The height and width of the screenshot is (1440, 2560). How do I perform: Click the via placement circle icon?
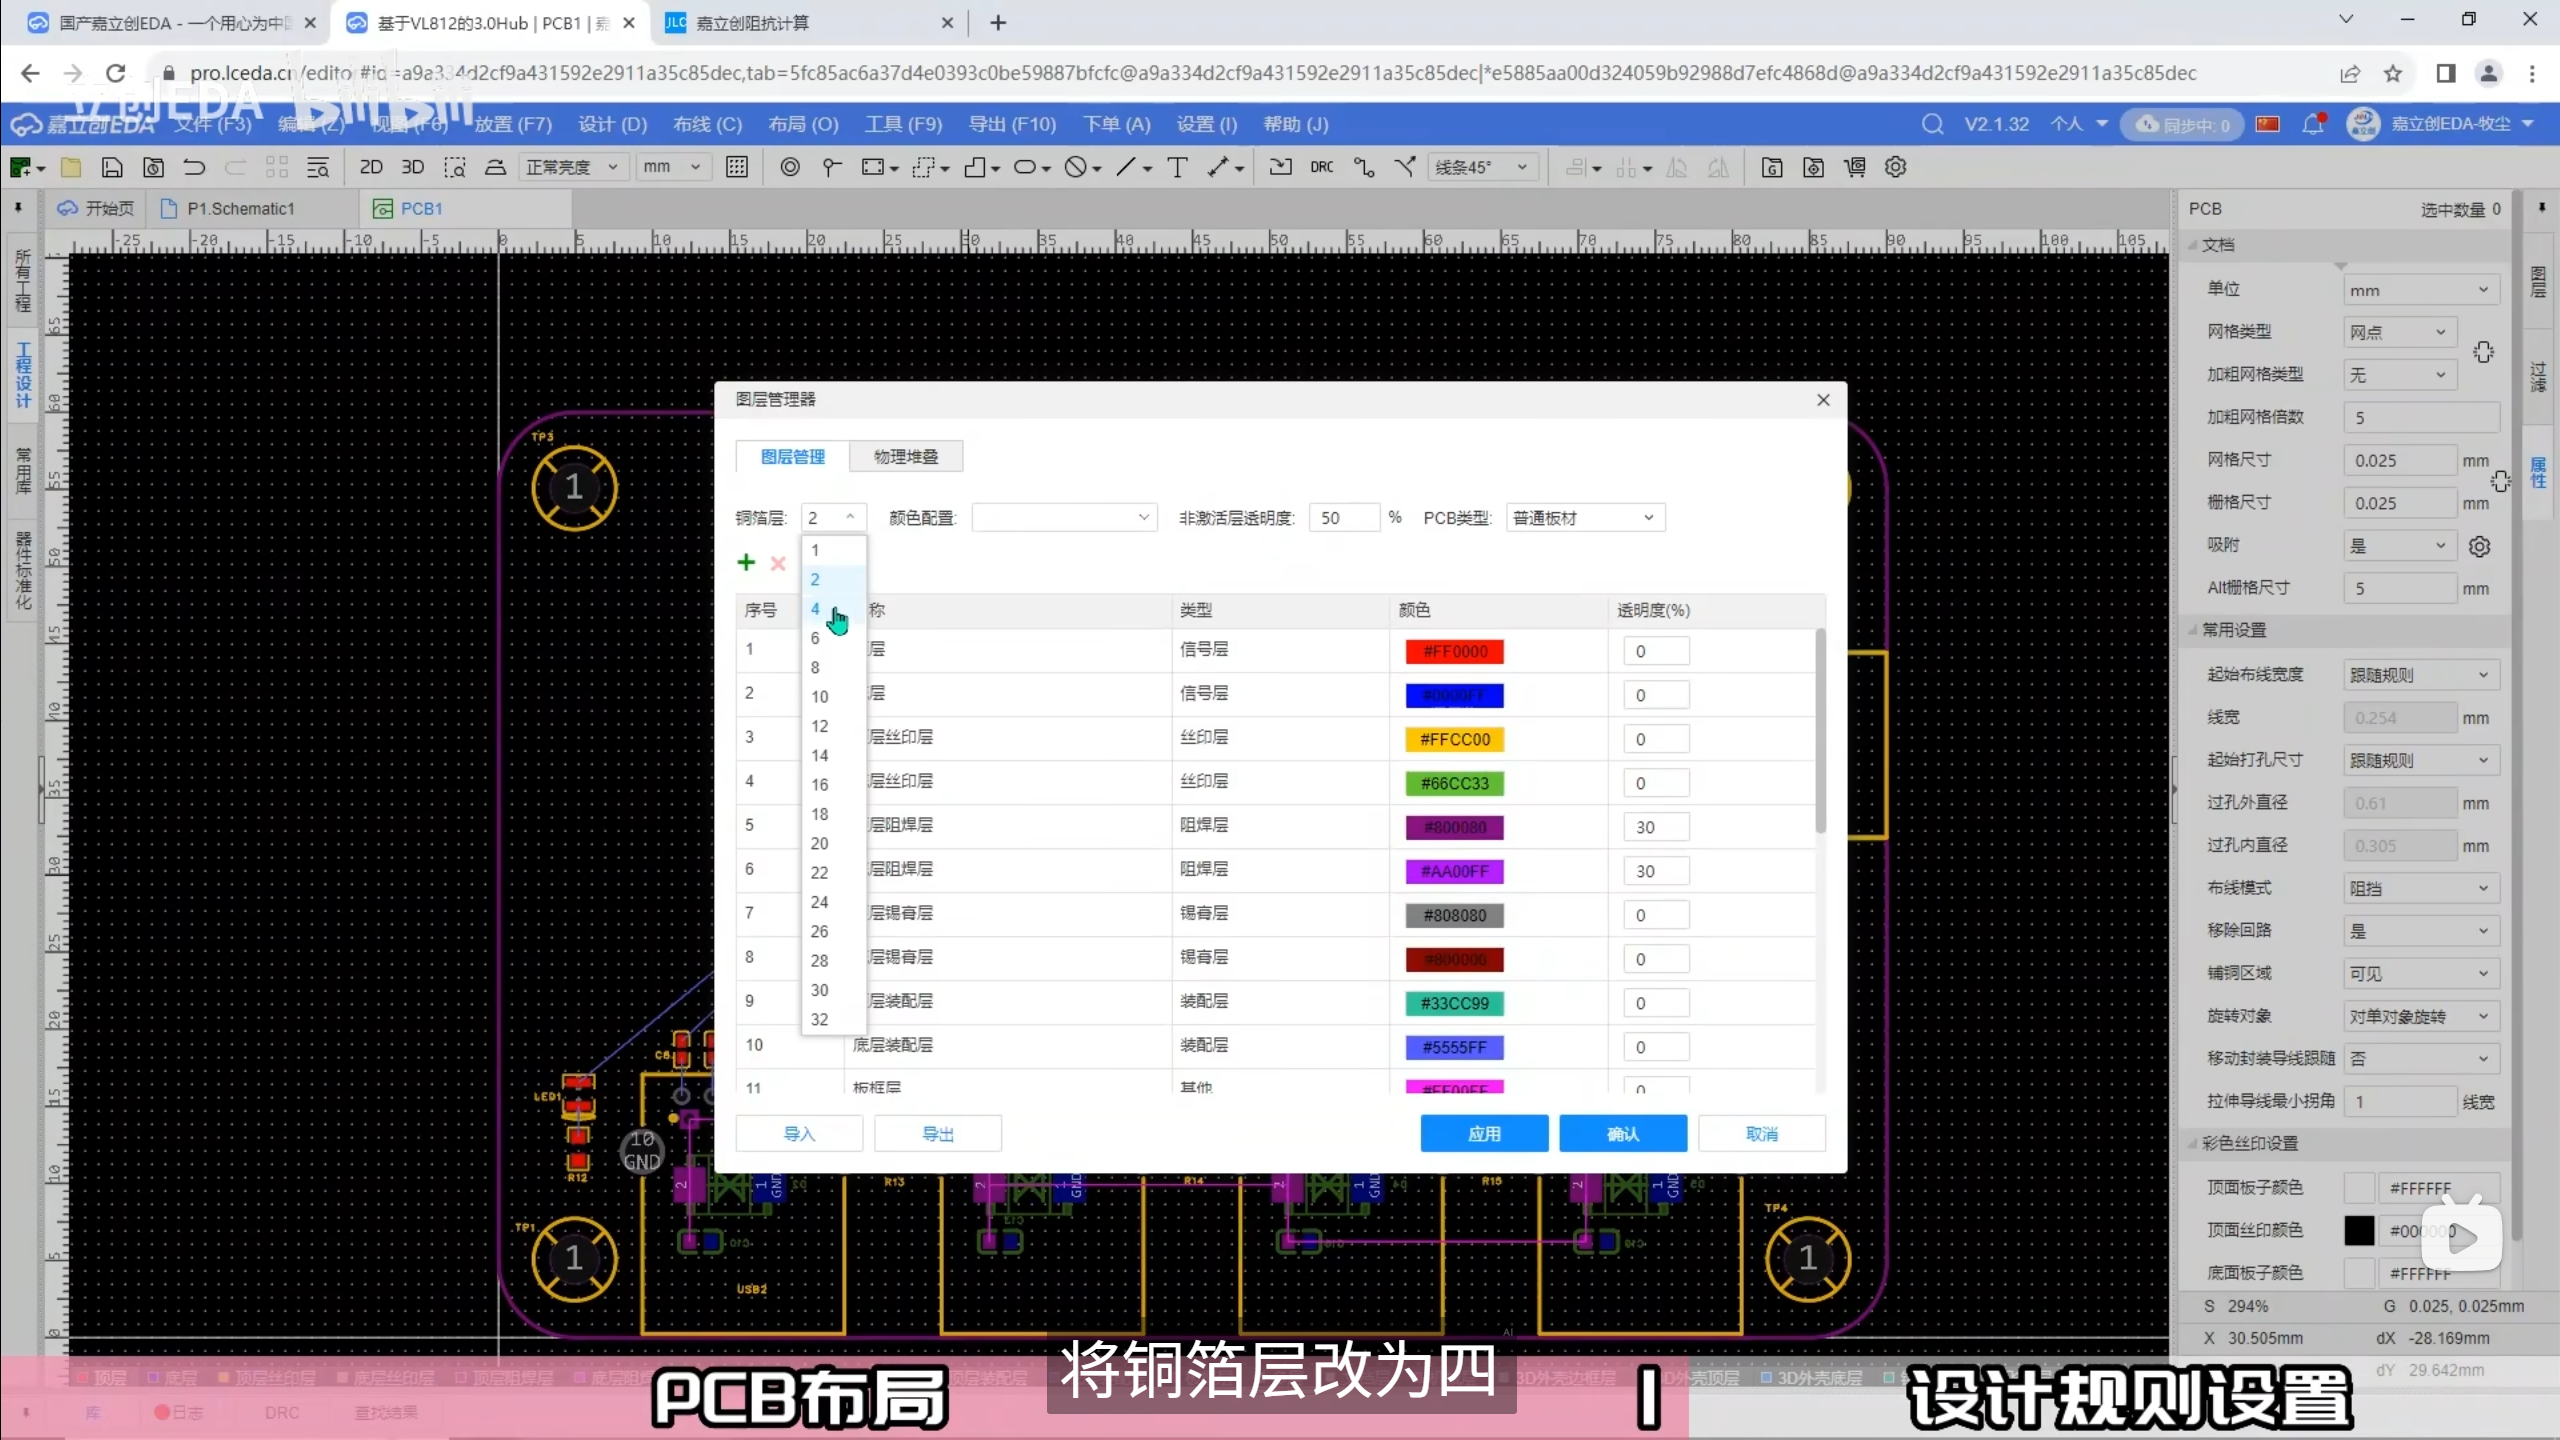click(789, 167)
